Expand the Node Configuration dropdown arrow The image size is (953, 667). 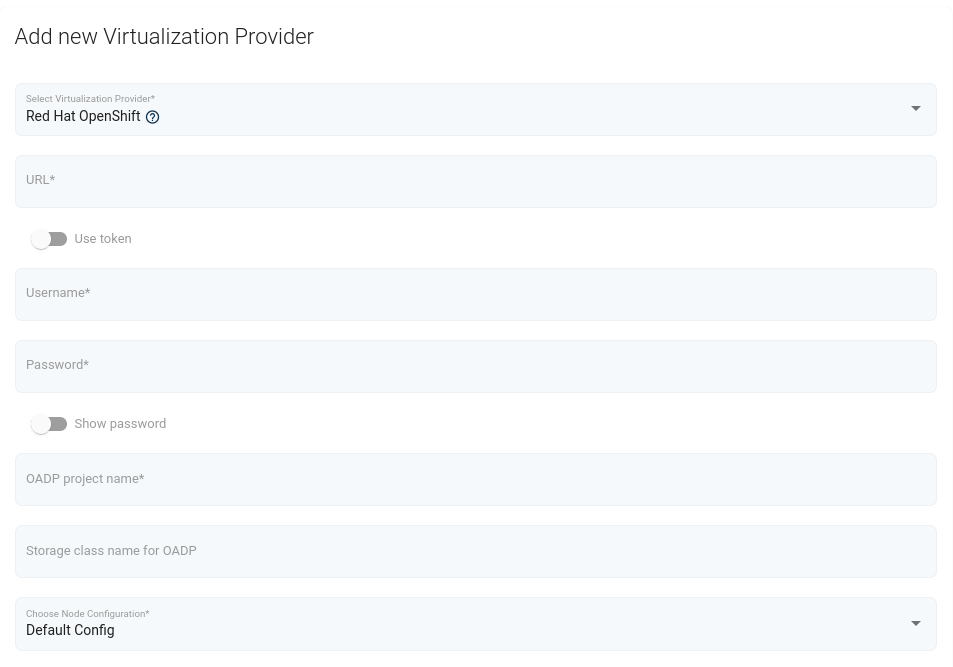tap(915, 624)
